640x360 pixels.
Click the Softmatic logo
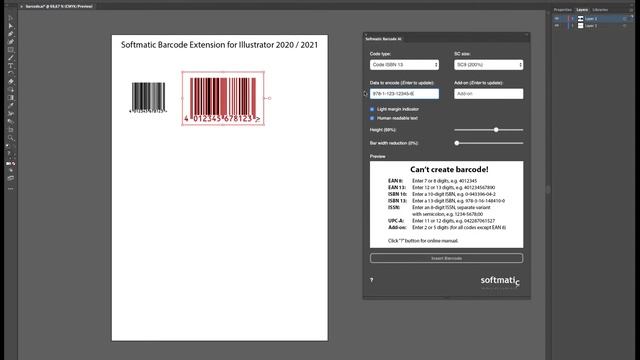[500, 281]
